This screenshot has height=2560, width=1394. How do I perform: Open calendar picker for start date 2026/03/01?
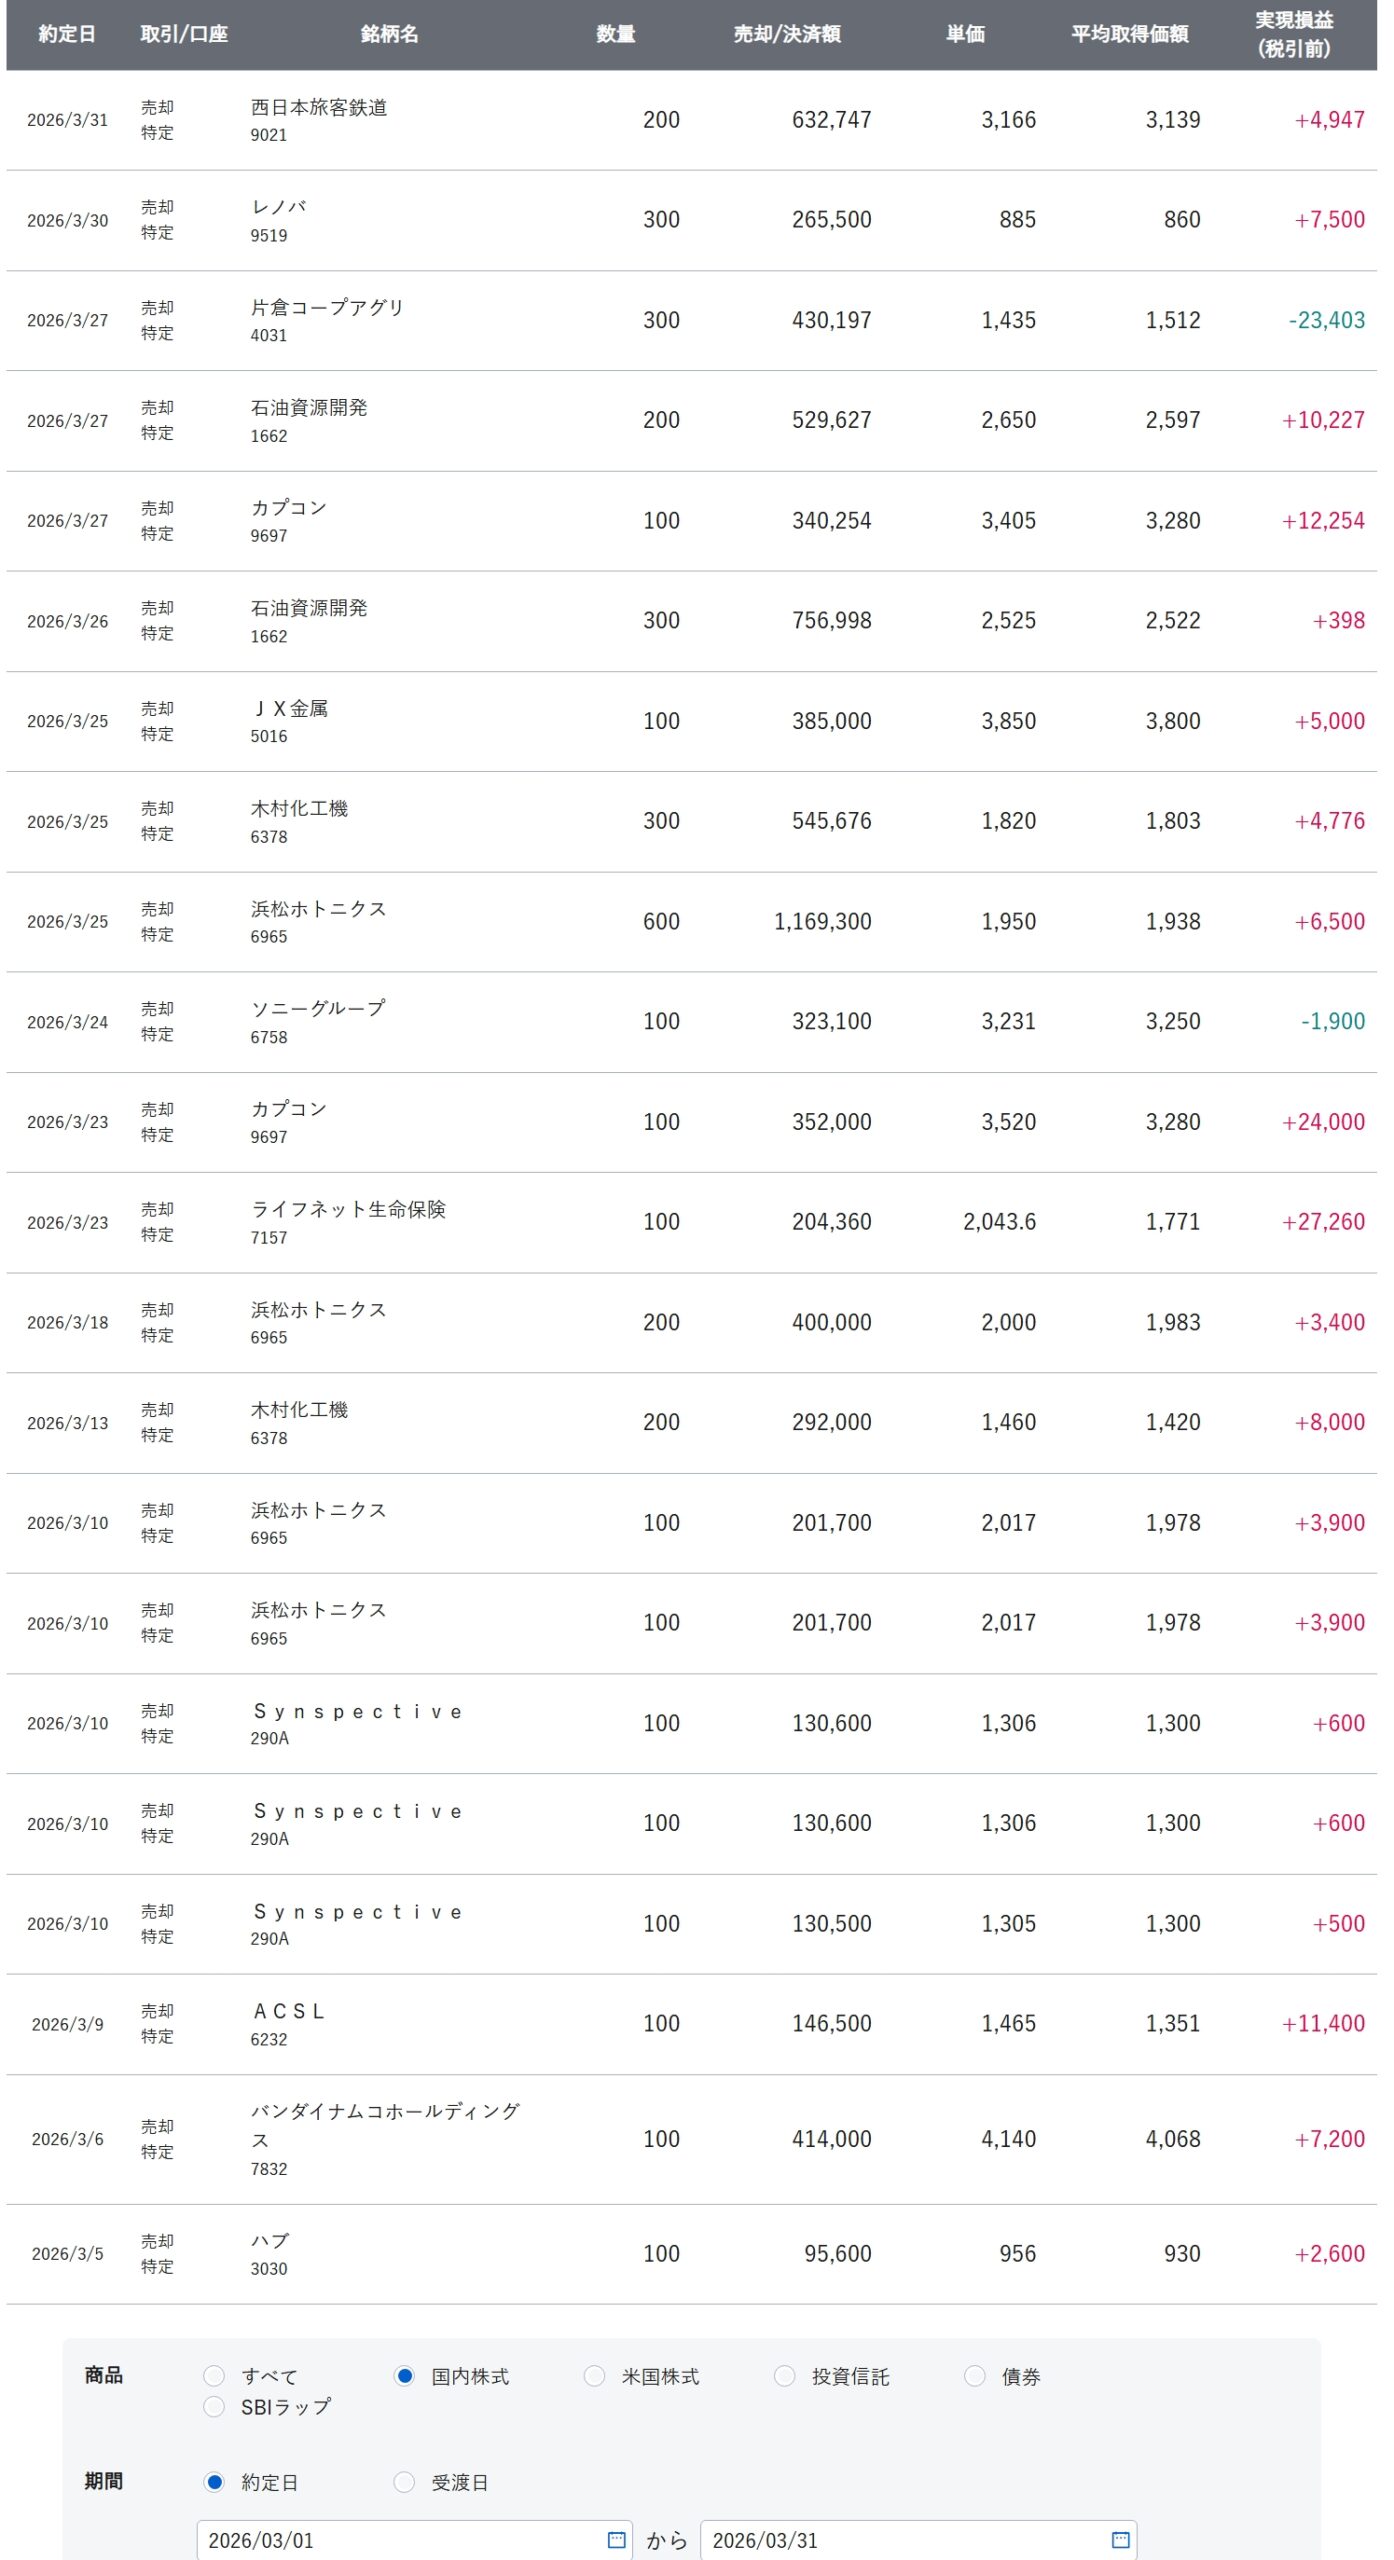click(x=616, y=2539)
